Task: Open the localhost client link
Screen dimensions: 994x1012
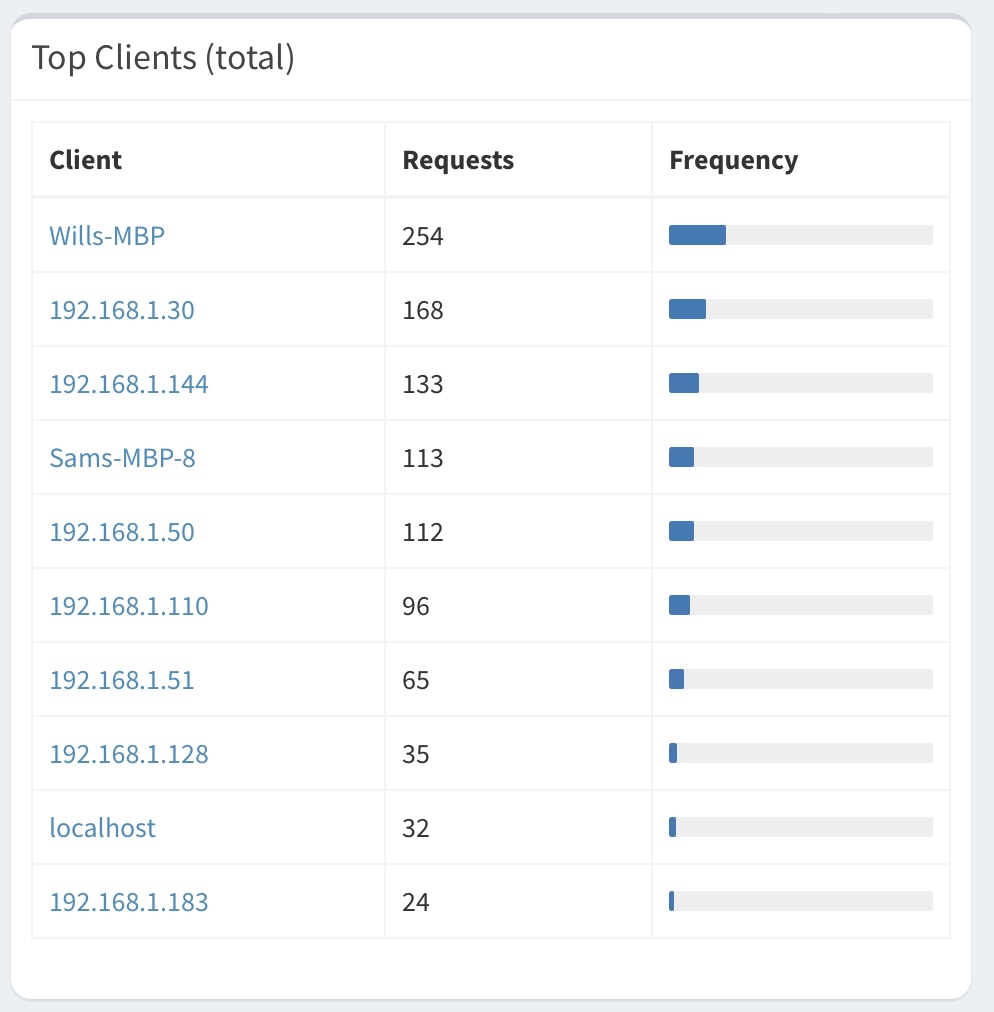Action: tap(103, 827)
